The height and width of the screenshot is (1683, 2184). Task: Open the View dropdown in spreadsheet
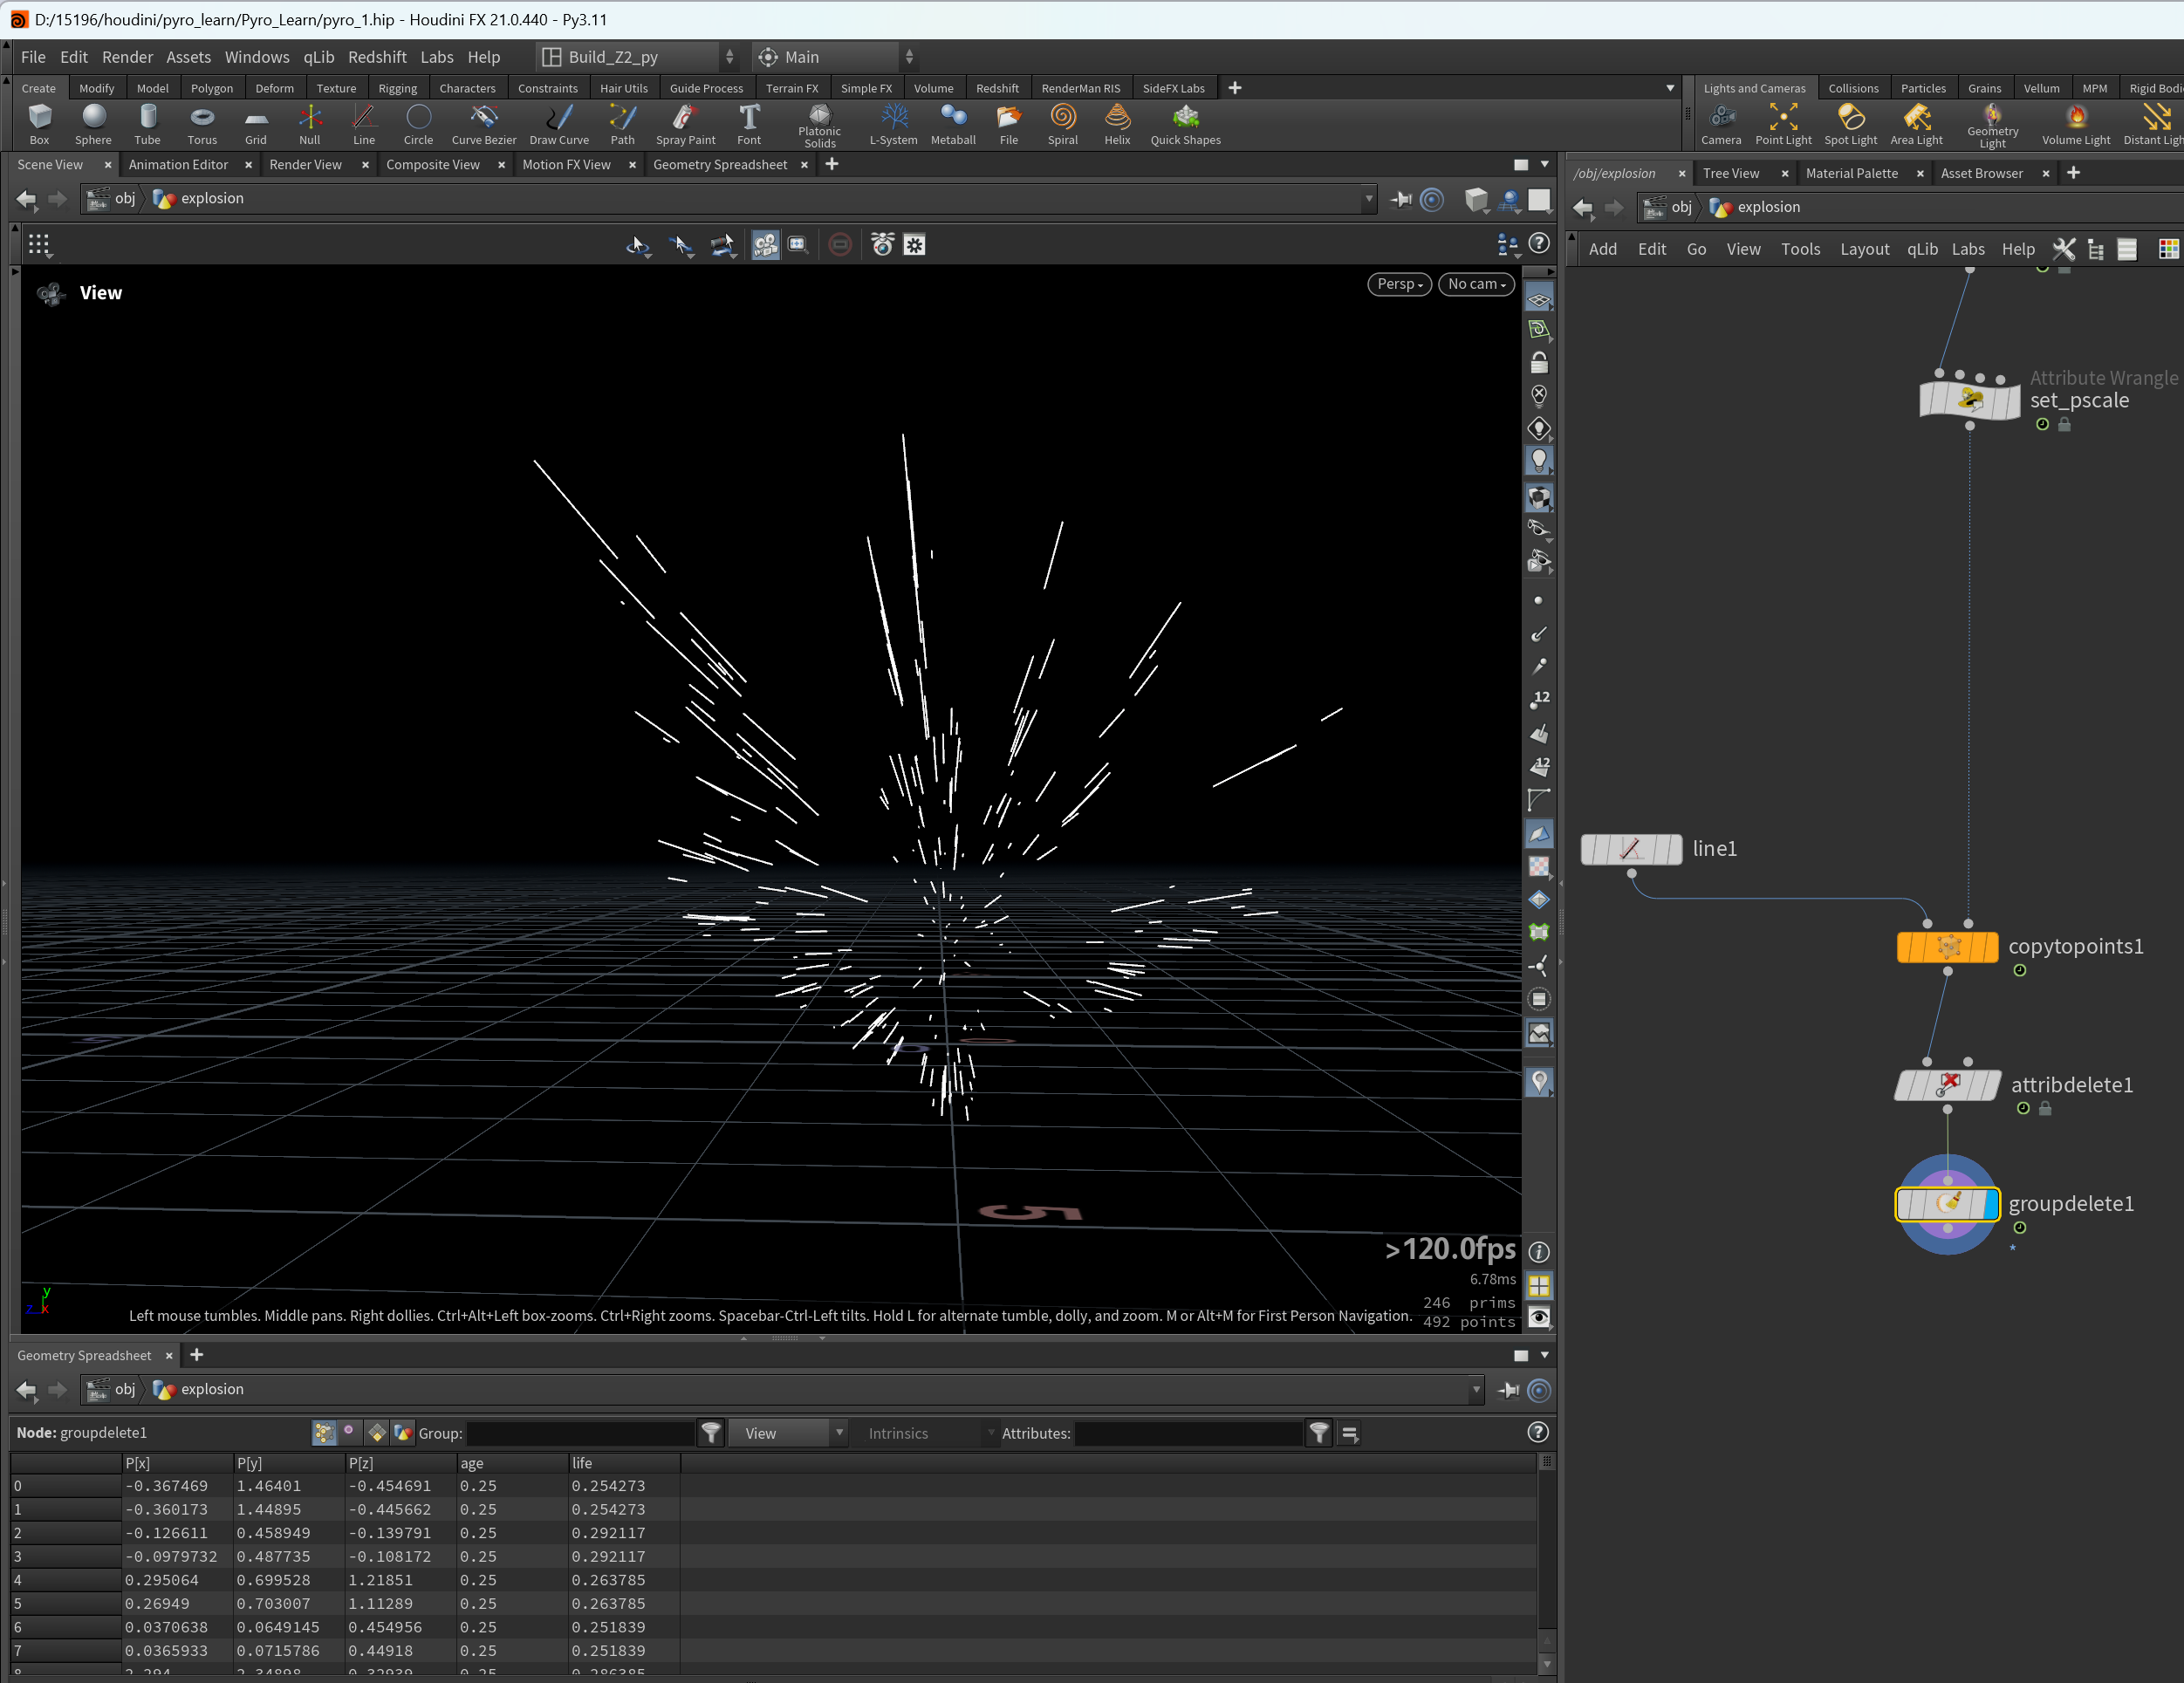pyautogui.click(x=787, y=1433)
